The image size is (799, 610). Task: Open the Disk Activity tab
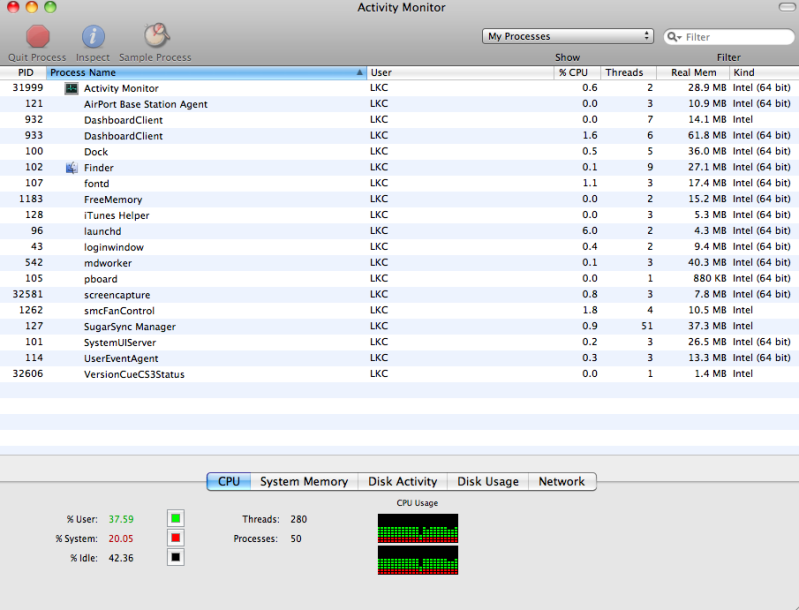click(x=403, y=482)
